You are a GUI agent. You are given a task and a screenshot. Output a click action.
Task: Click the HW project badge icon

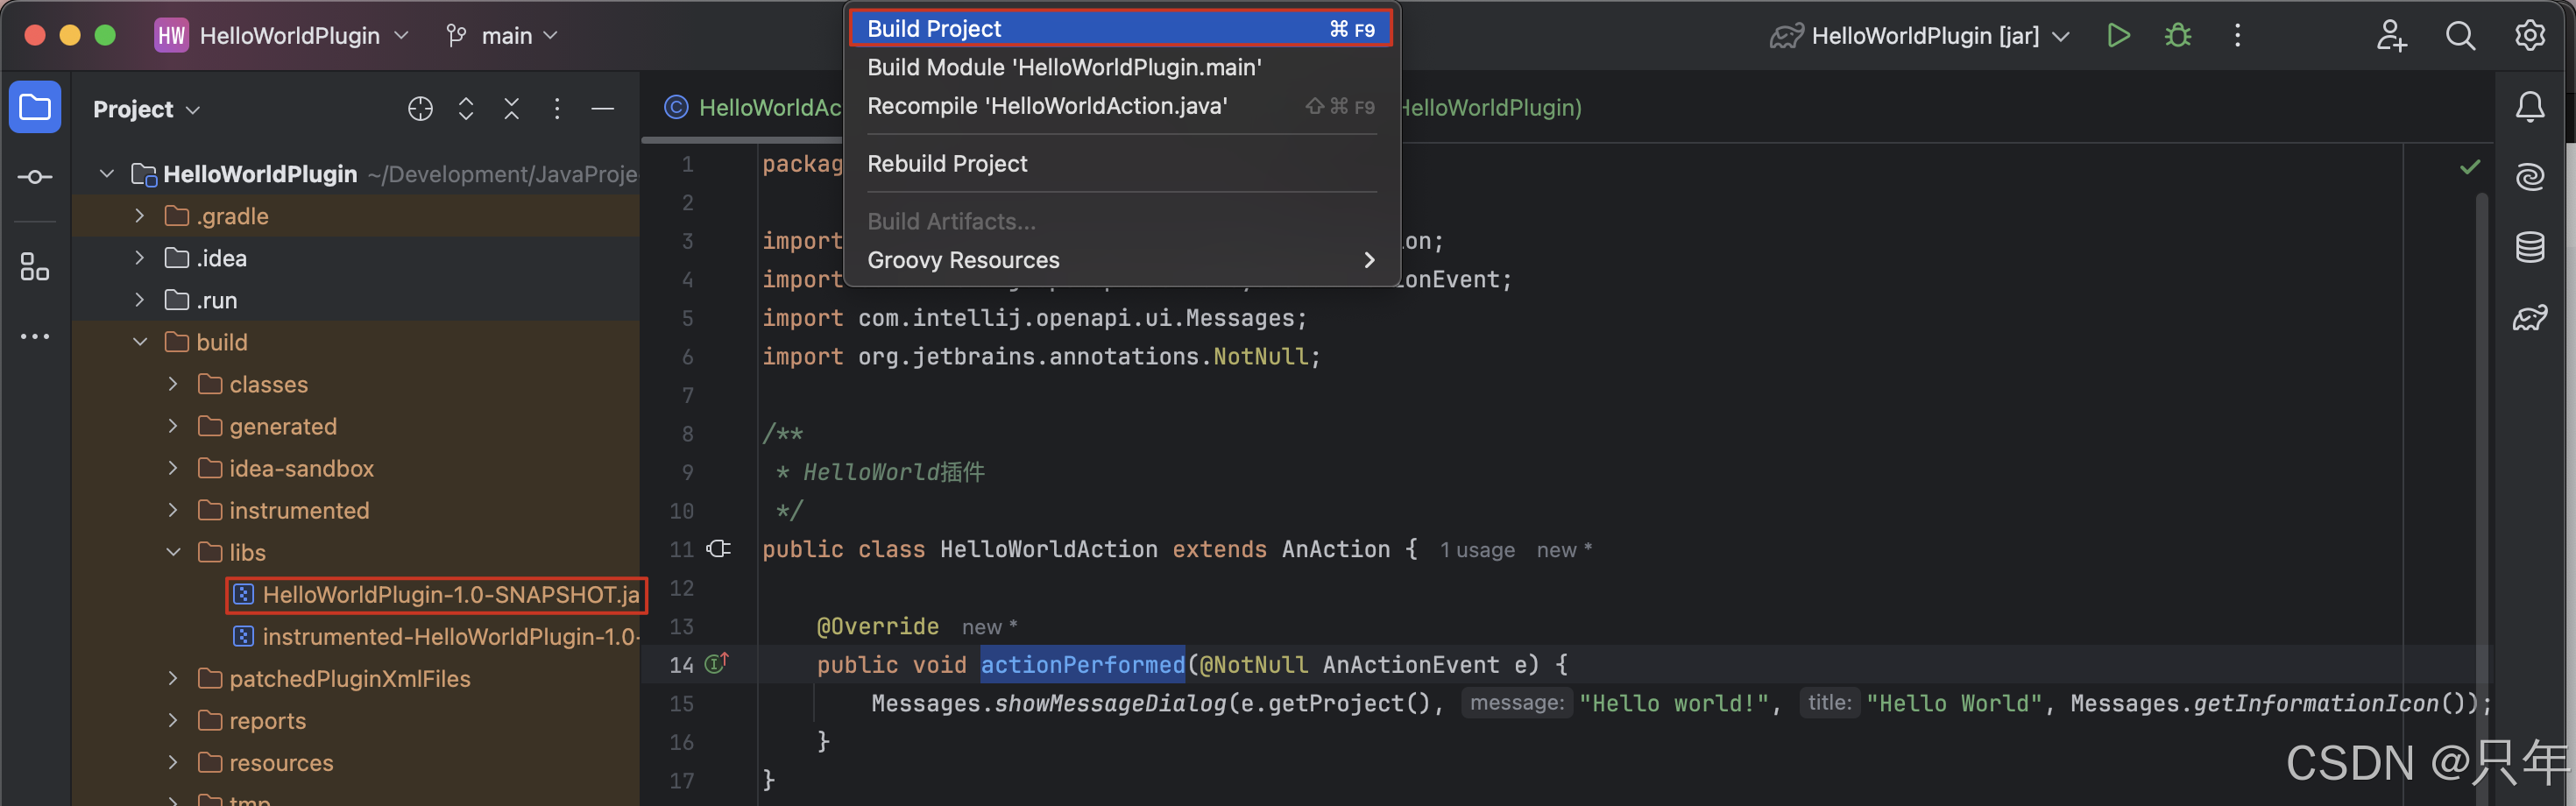point(171,36)
